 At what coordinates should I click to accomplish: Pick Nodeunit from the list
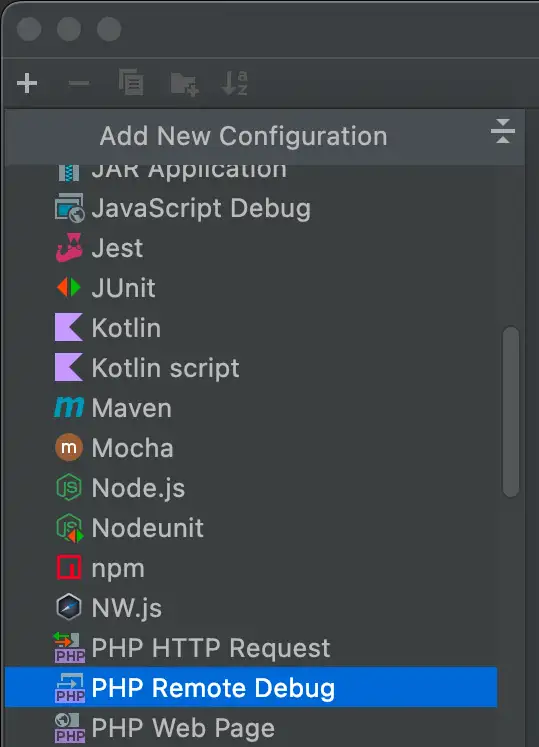point(251,528)
